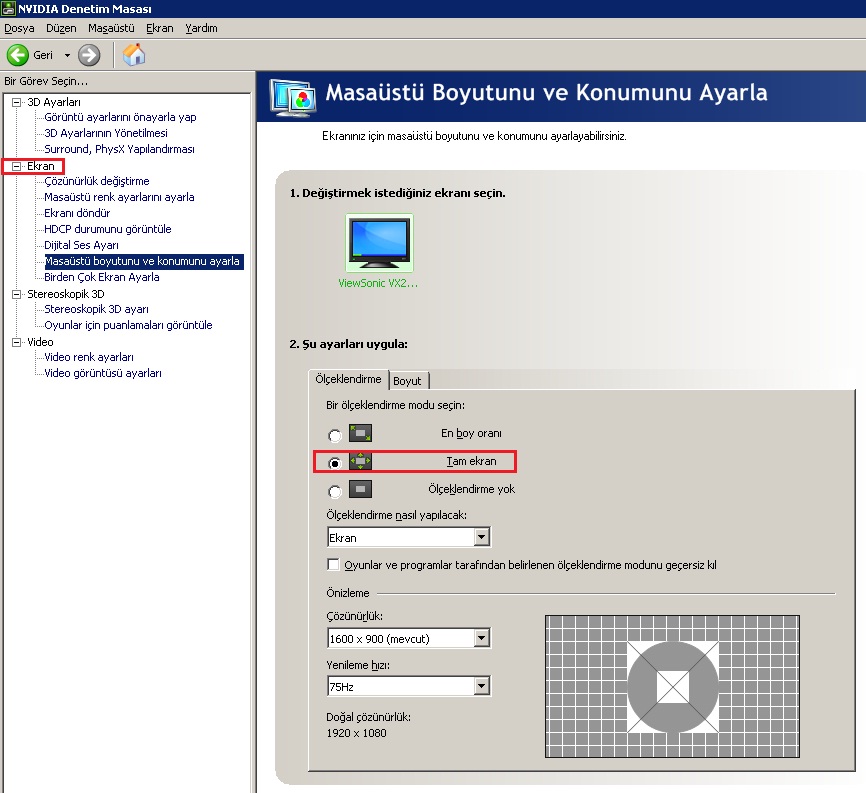
Task: Open Stereoskopik 3D ayarı page
Action: 96,309
